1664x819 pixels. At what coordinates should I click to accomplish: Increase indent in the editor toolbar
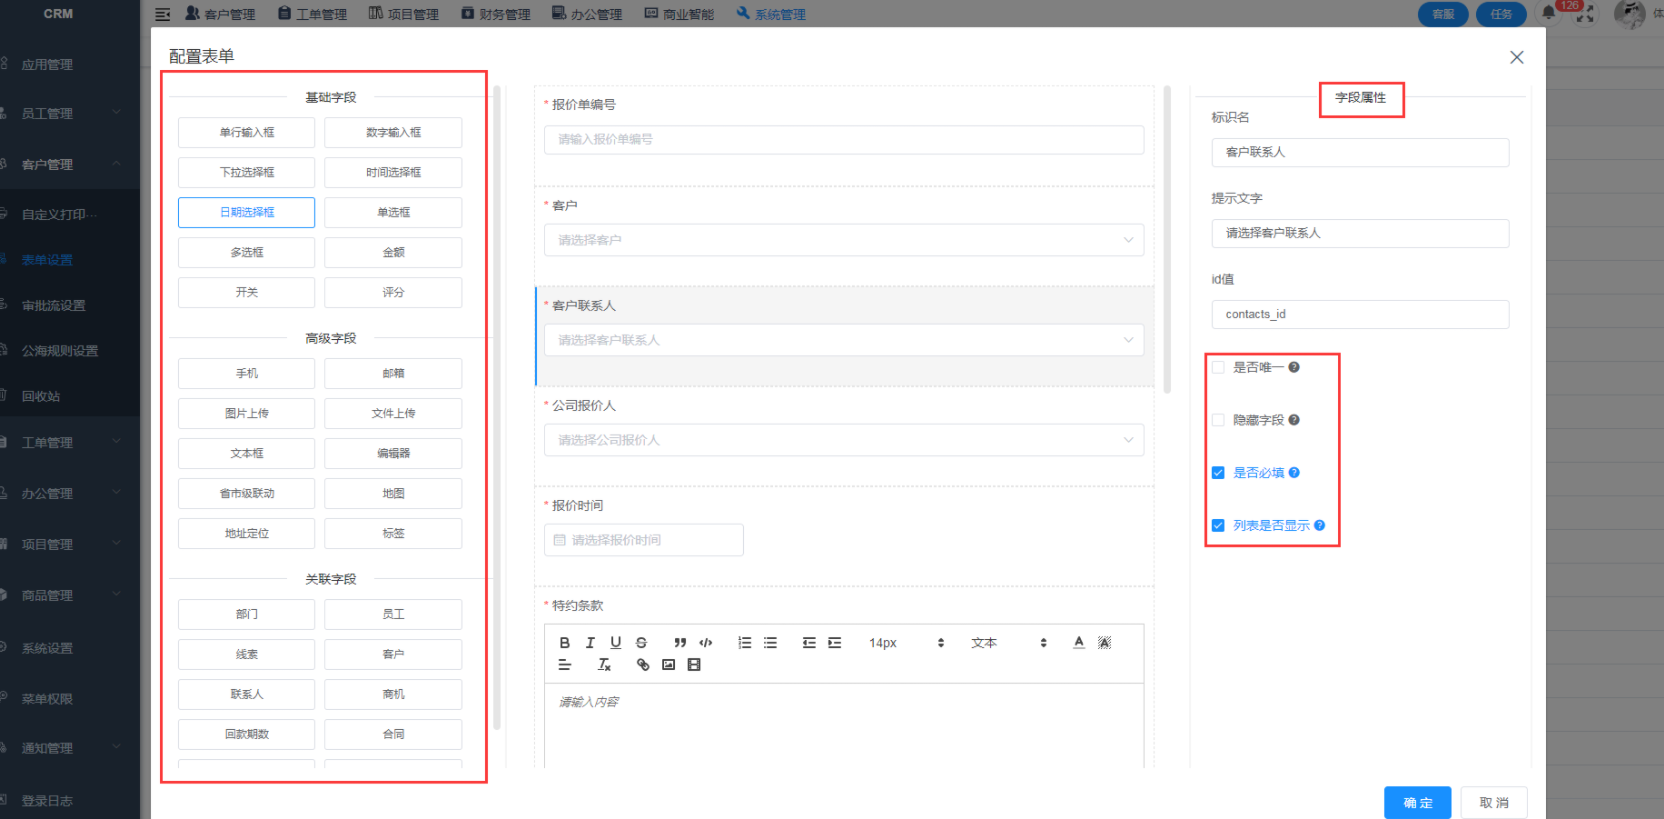(834, 643)
